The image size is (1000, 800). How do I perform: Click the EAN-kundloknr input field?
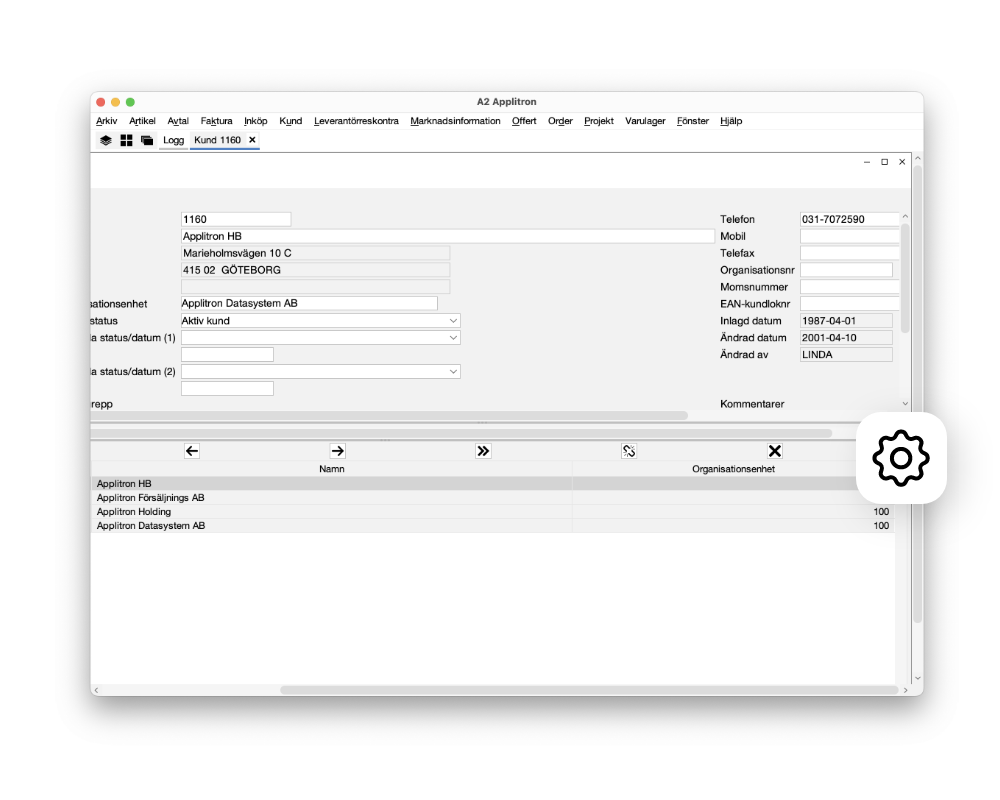pos(849,304)
